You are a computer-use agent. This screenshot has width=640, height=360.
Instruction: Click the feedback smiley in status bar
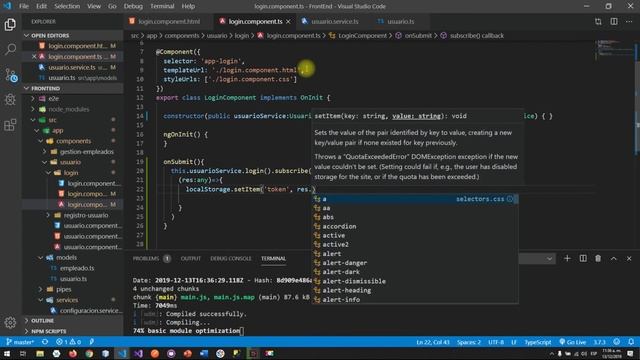(616, 342)
